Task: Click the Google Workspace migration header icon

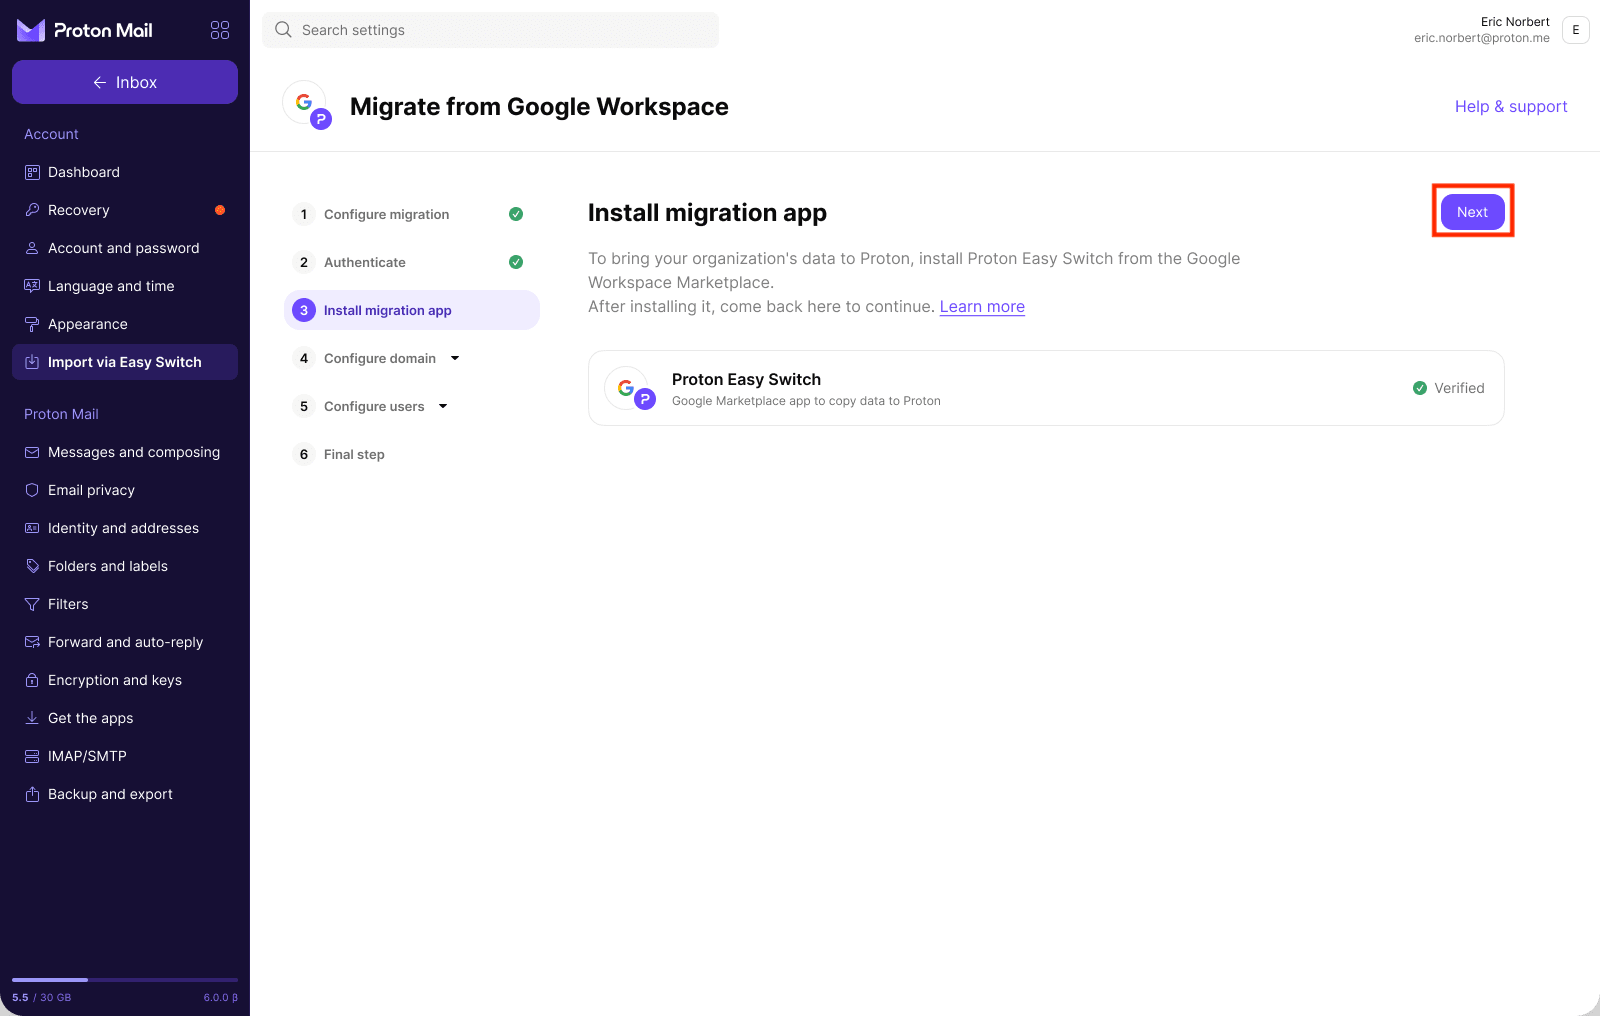Action: [x=307, y=105]
